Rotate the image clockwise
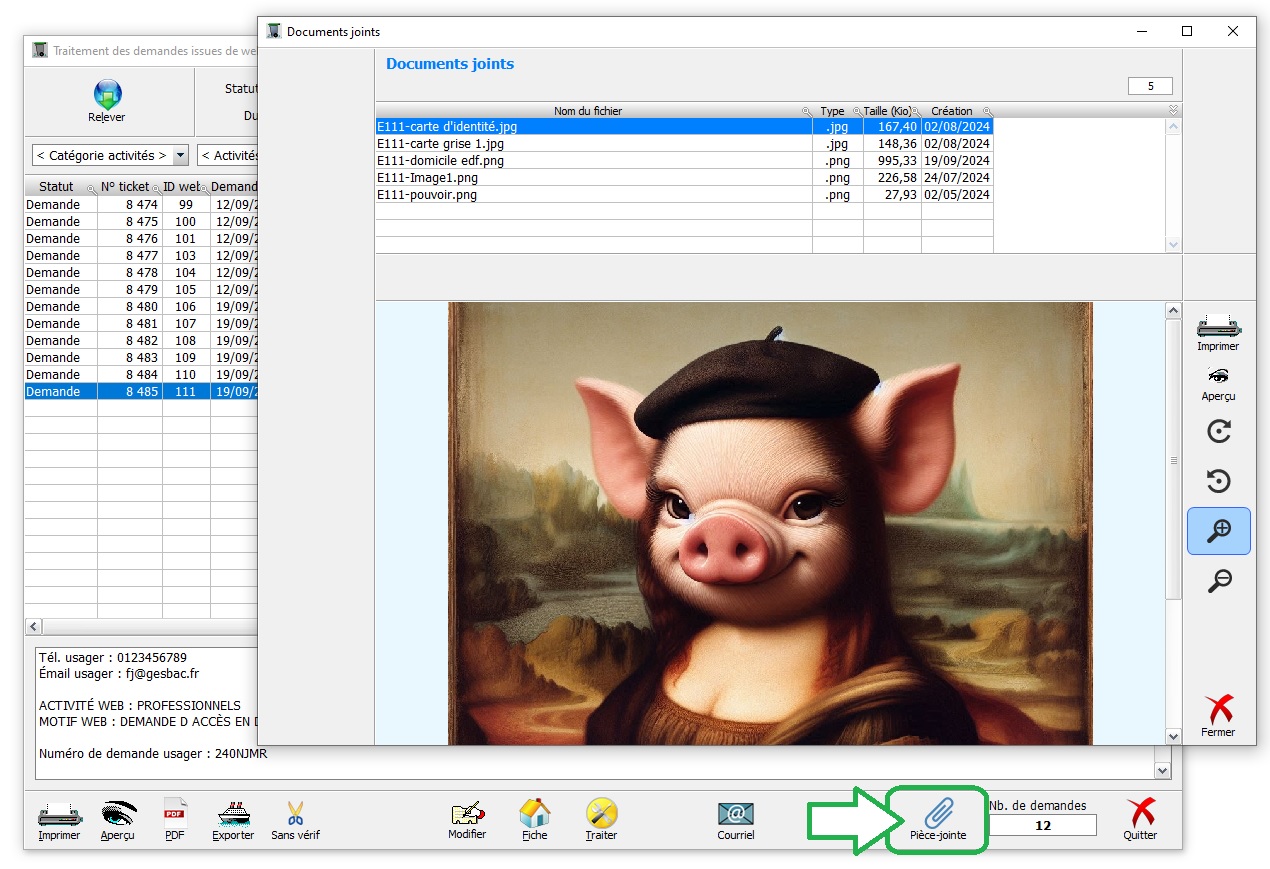 pyautogui.click(x=1218, y=432)
